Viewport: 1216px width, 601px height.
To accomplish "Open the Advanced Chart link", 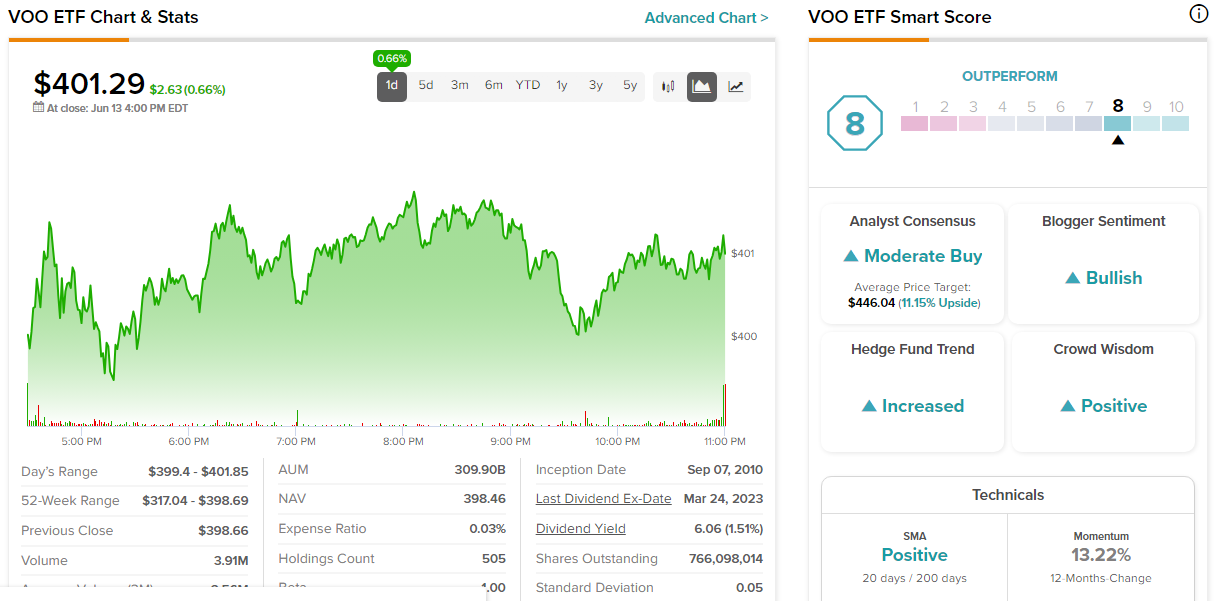I will pos(706,17).
